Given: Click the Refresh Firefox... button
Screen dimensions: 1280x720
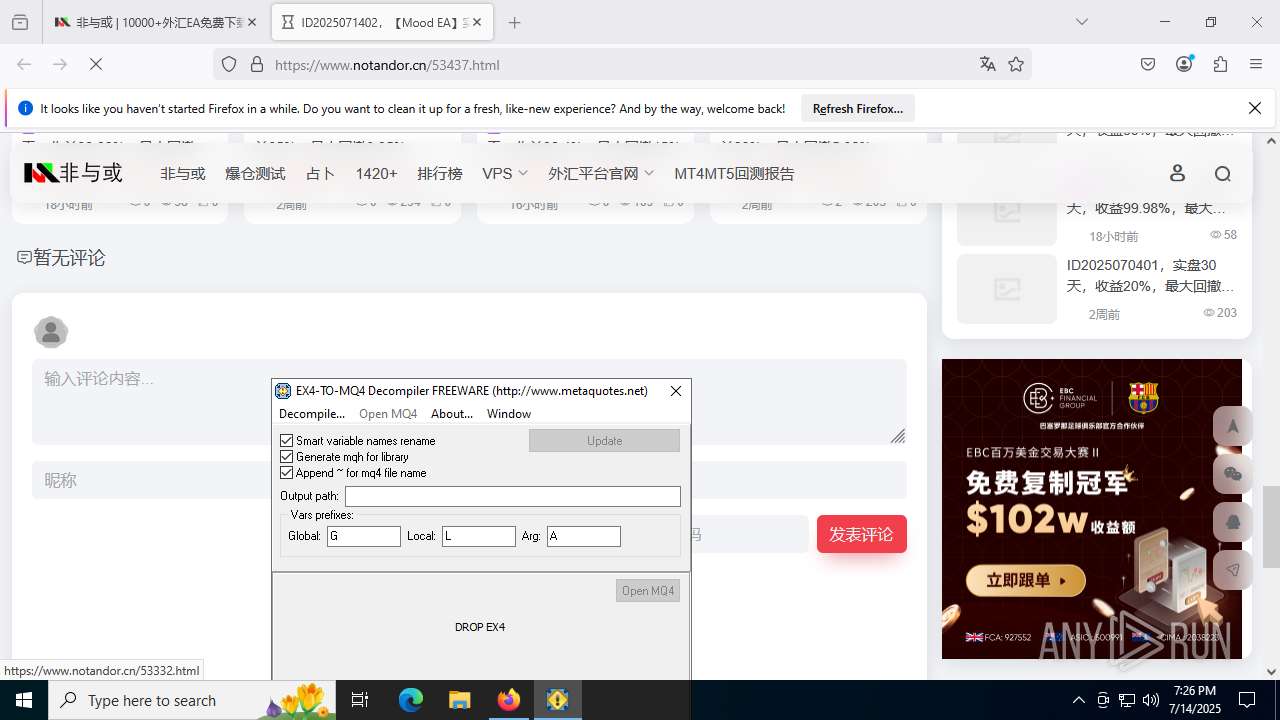Looking at the screenshot, I should pos(858,108).
